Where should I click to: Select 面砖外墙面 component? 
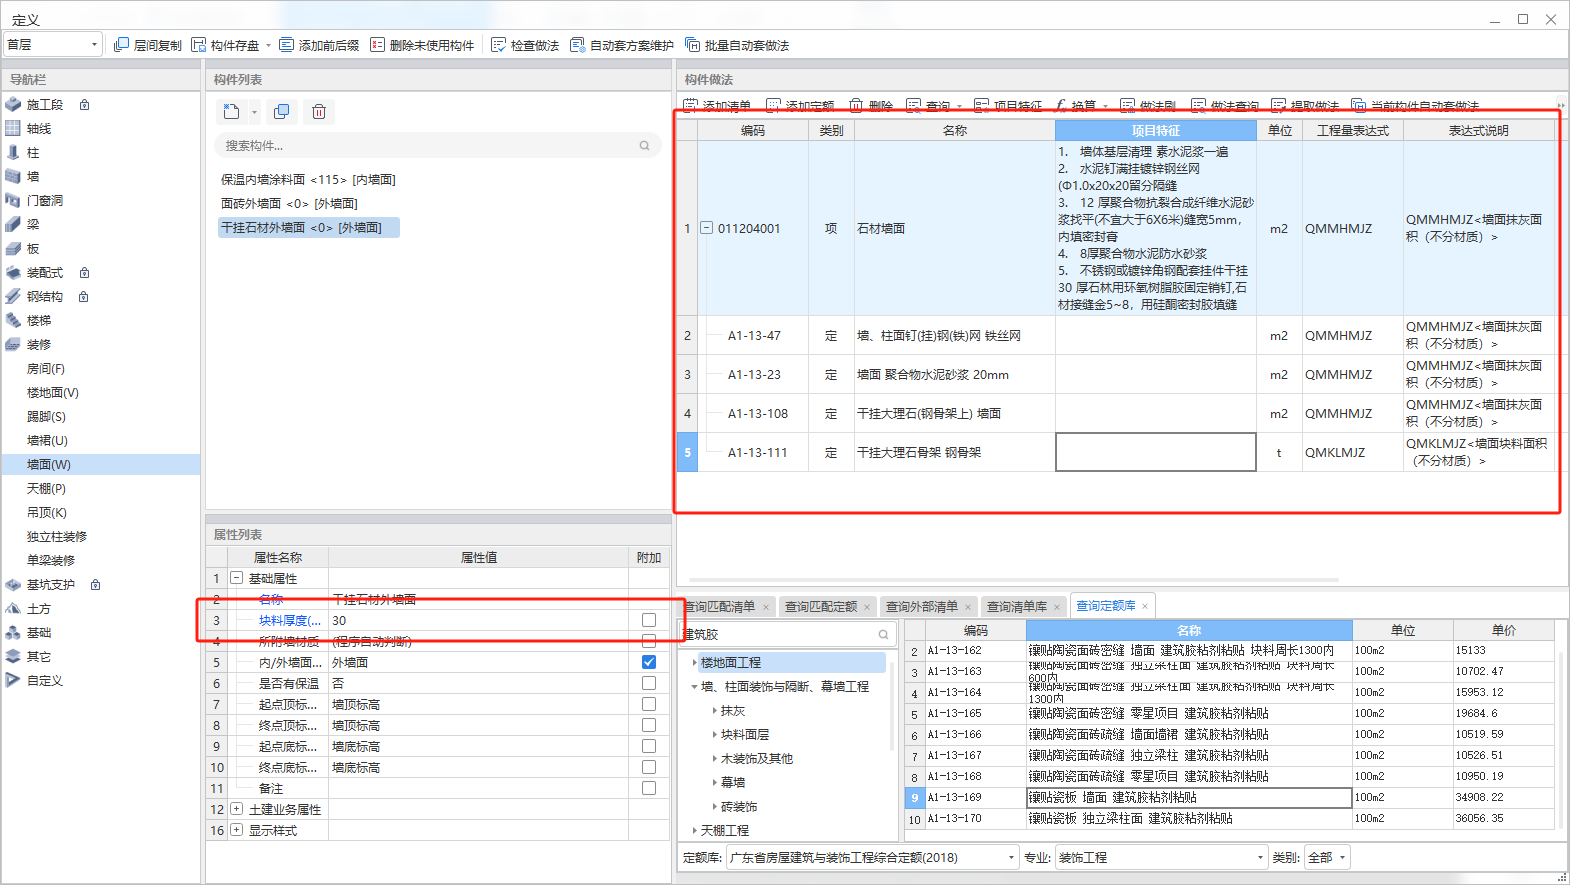(289, 204)
